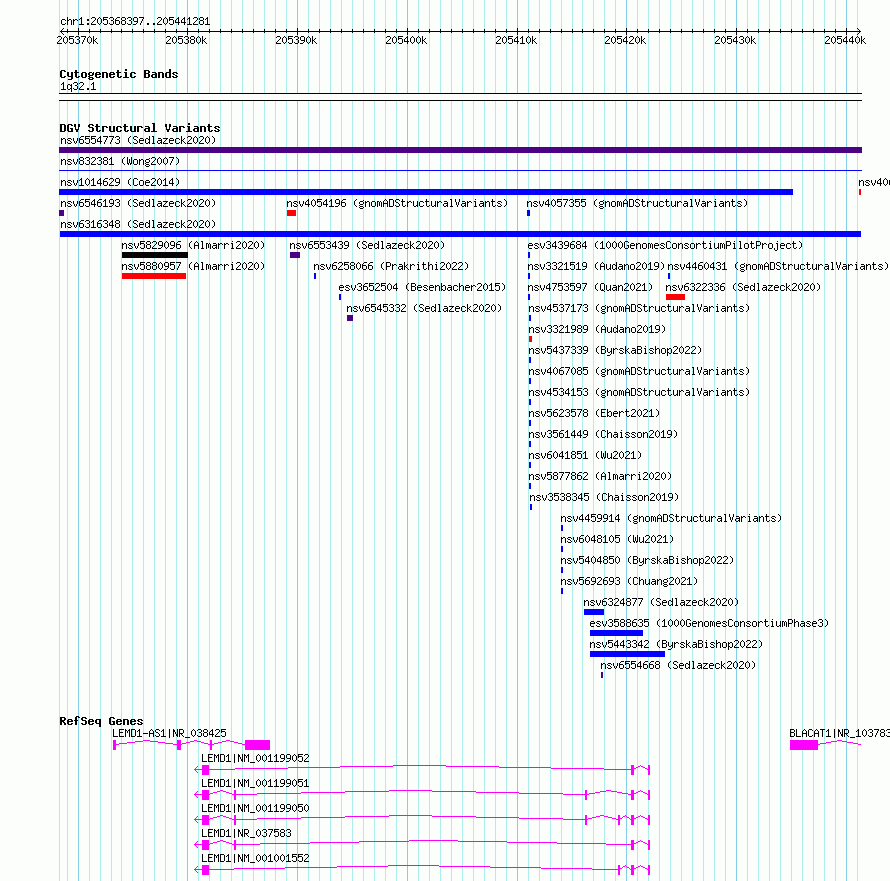The height and width of the screenshot is (881, 890).
Task: Click the LEMD1|NM_001199050 transcript label
Action: 255,808
